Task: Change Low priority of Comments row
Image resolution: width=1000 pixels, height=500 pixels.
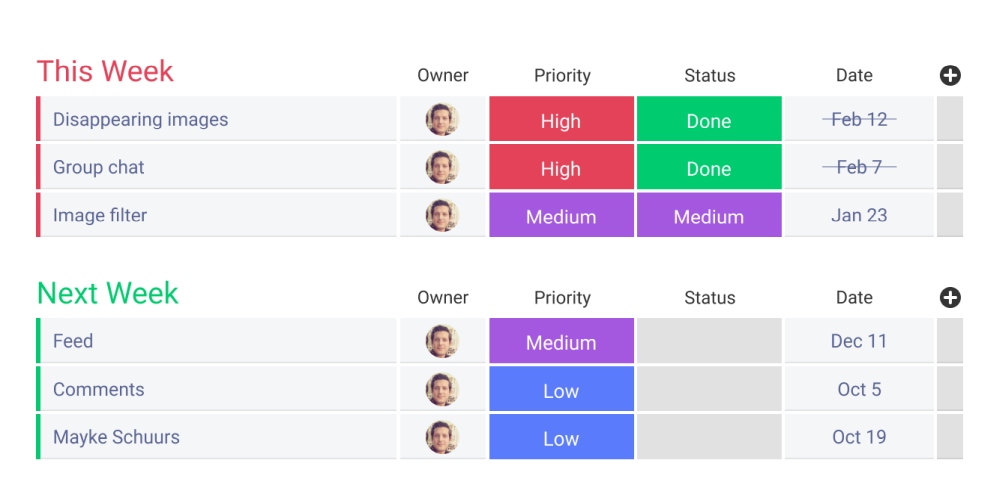Action: coord(561,390)
